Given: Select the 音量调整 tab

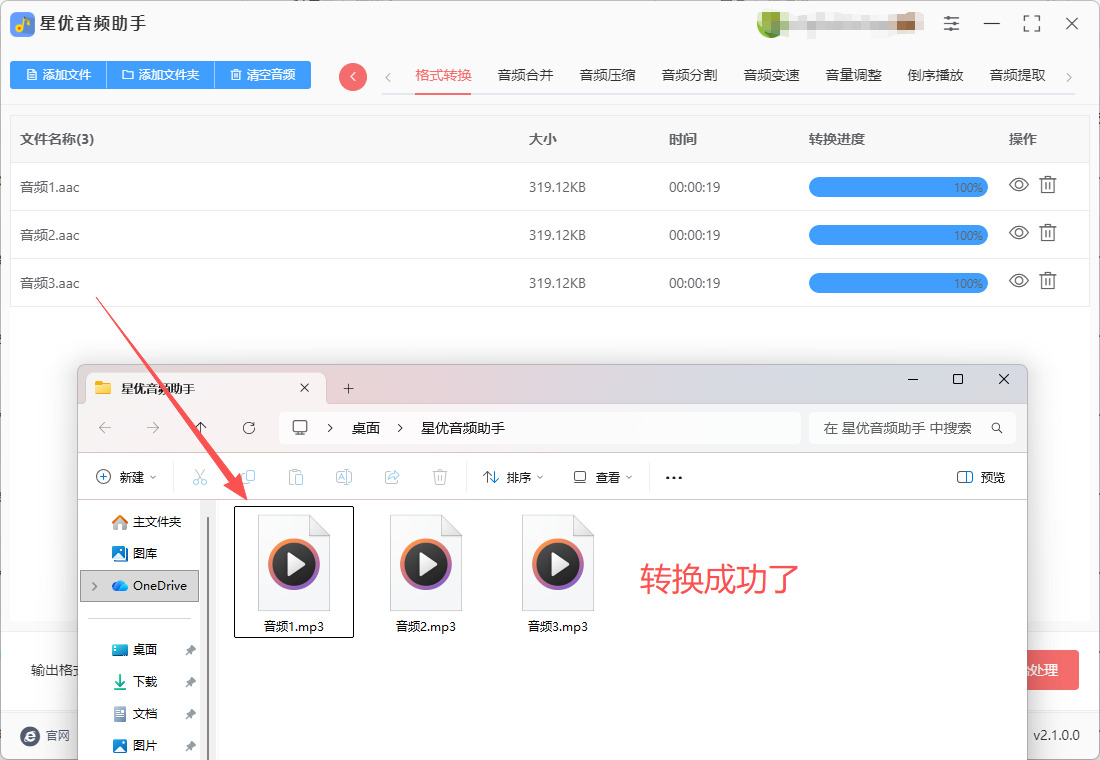Looking at the screenshot, I should pos(853,75).
